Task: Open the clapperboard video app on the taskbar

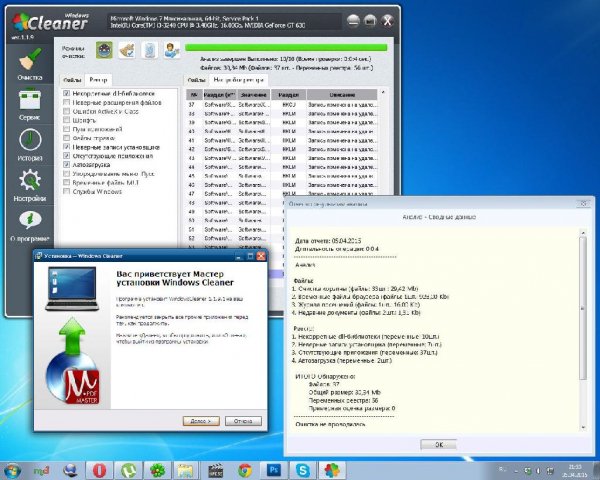Action: point(215,470)
